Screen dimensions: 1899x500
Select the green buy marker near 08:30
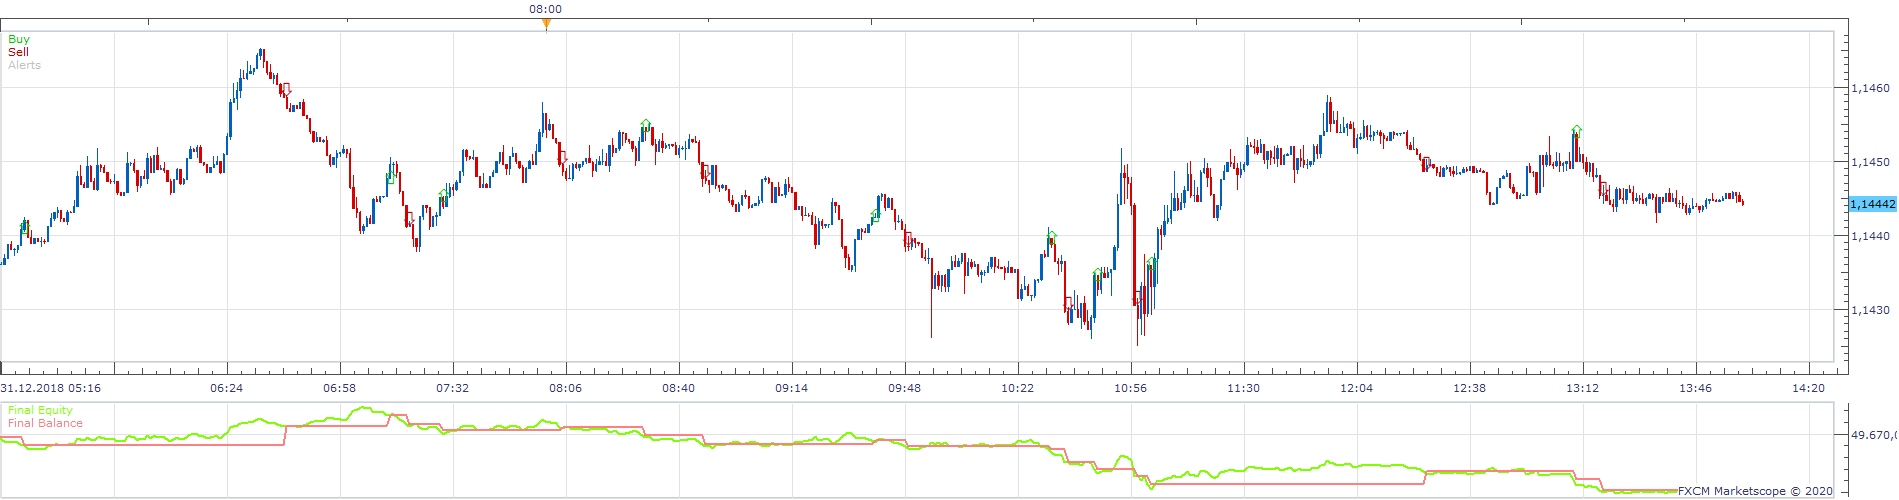(x=646, y=124)
